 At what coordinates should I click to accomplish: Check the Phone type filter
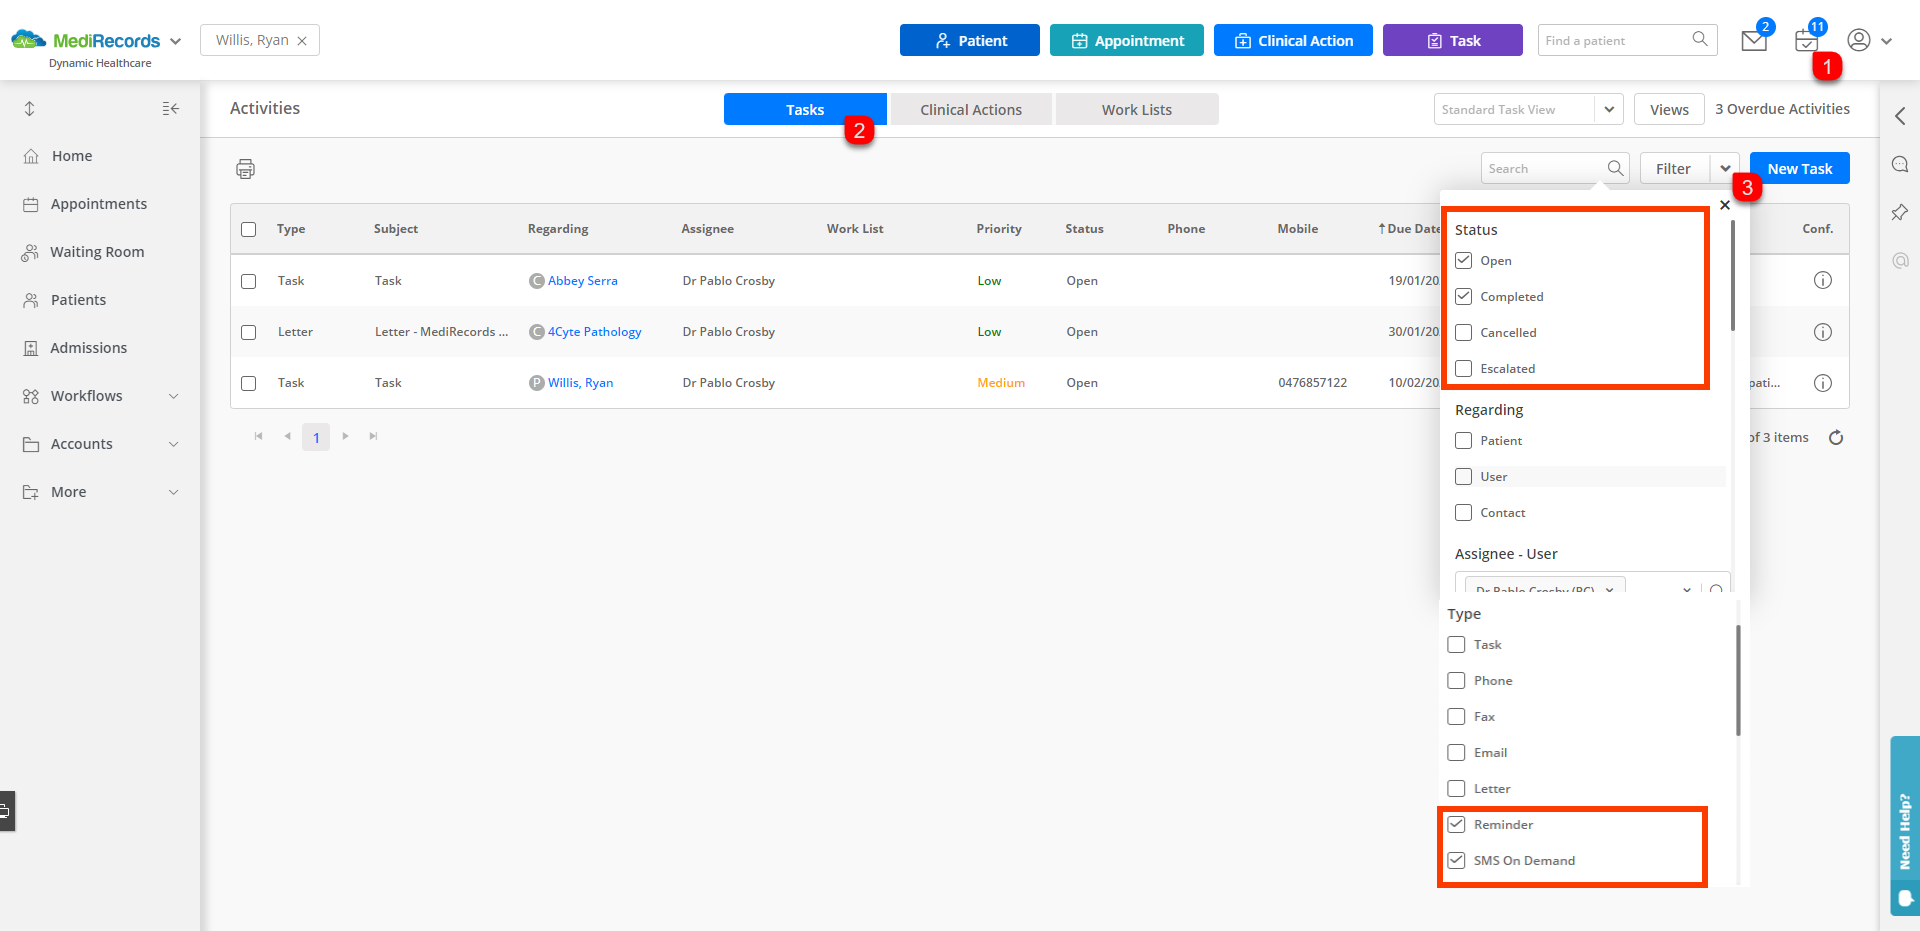tap(1456, 680)
